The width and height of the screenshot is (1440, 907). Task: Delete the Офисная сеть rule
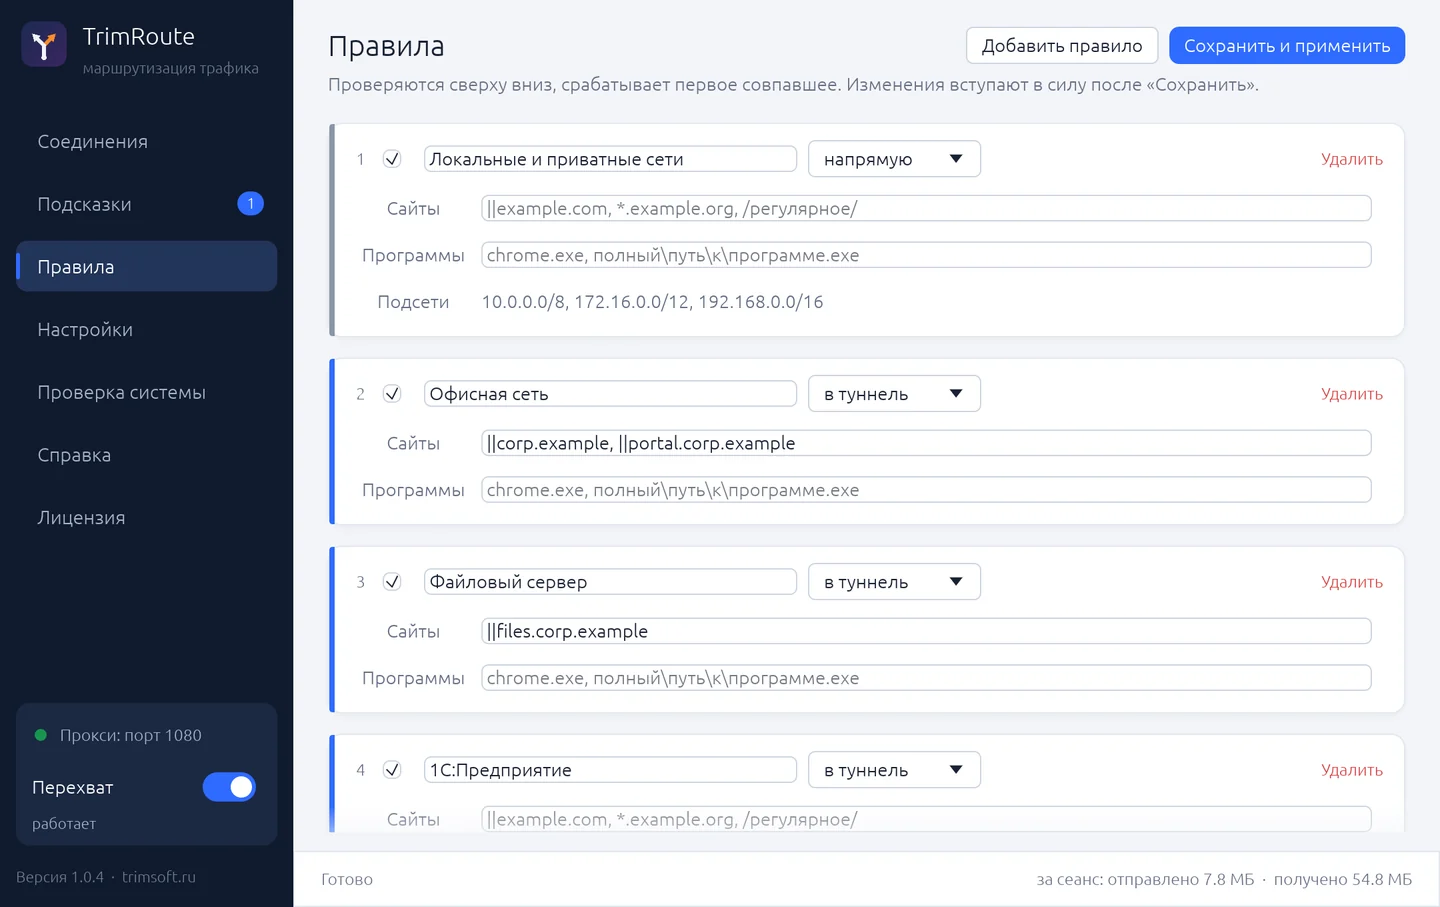click(1352, 394)
